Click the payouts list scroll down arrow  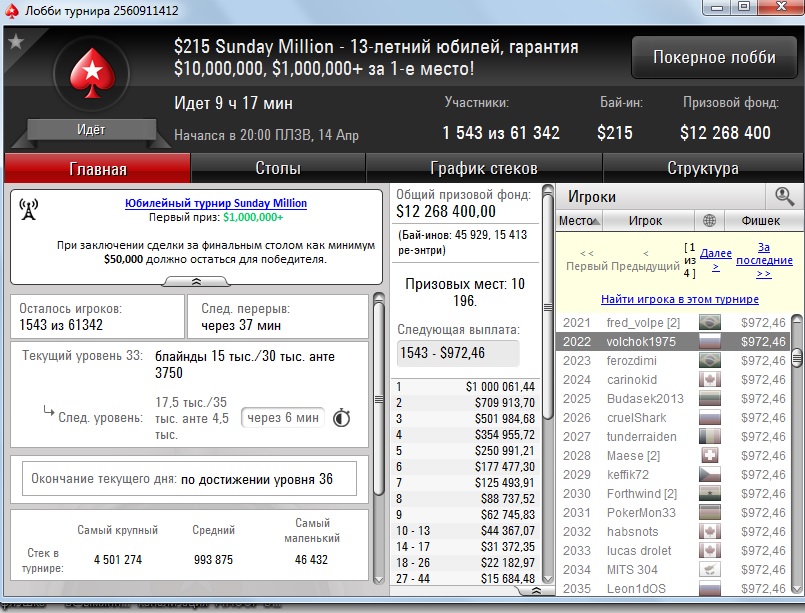[548, 579]
